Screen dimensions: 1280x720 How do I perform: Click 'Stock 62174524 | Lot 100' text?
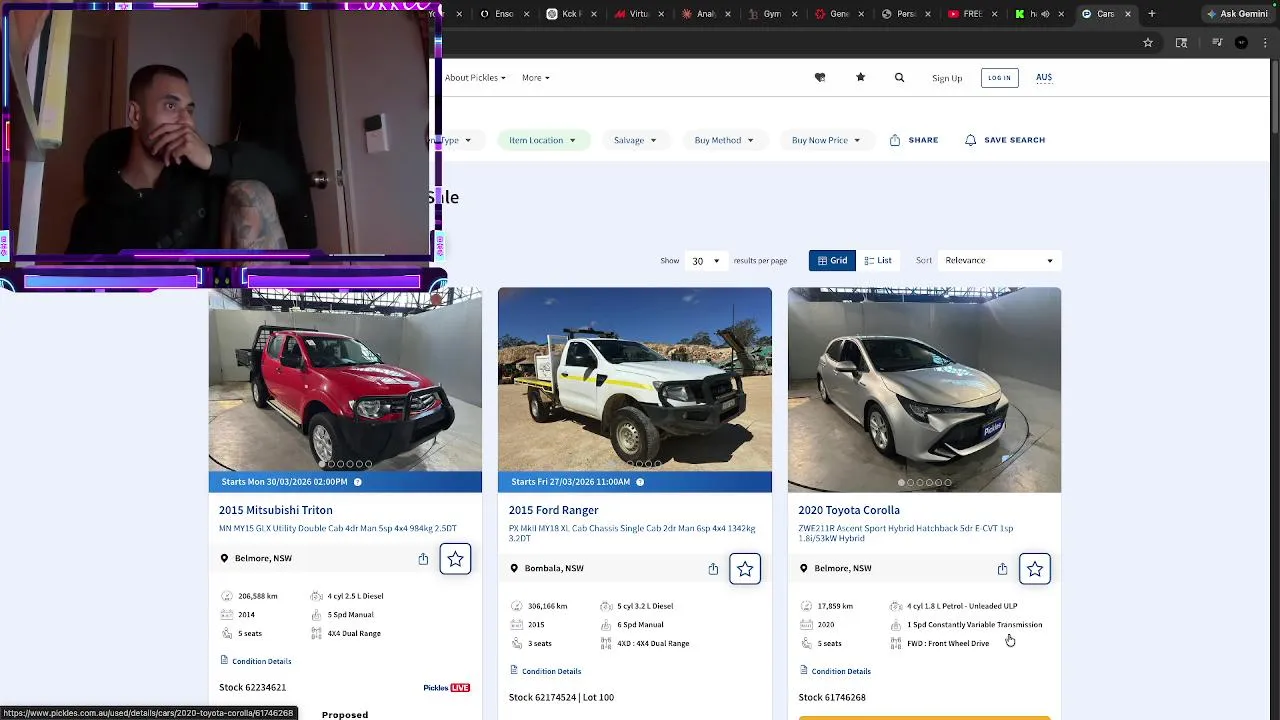click(561, 697)
